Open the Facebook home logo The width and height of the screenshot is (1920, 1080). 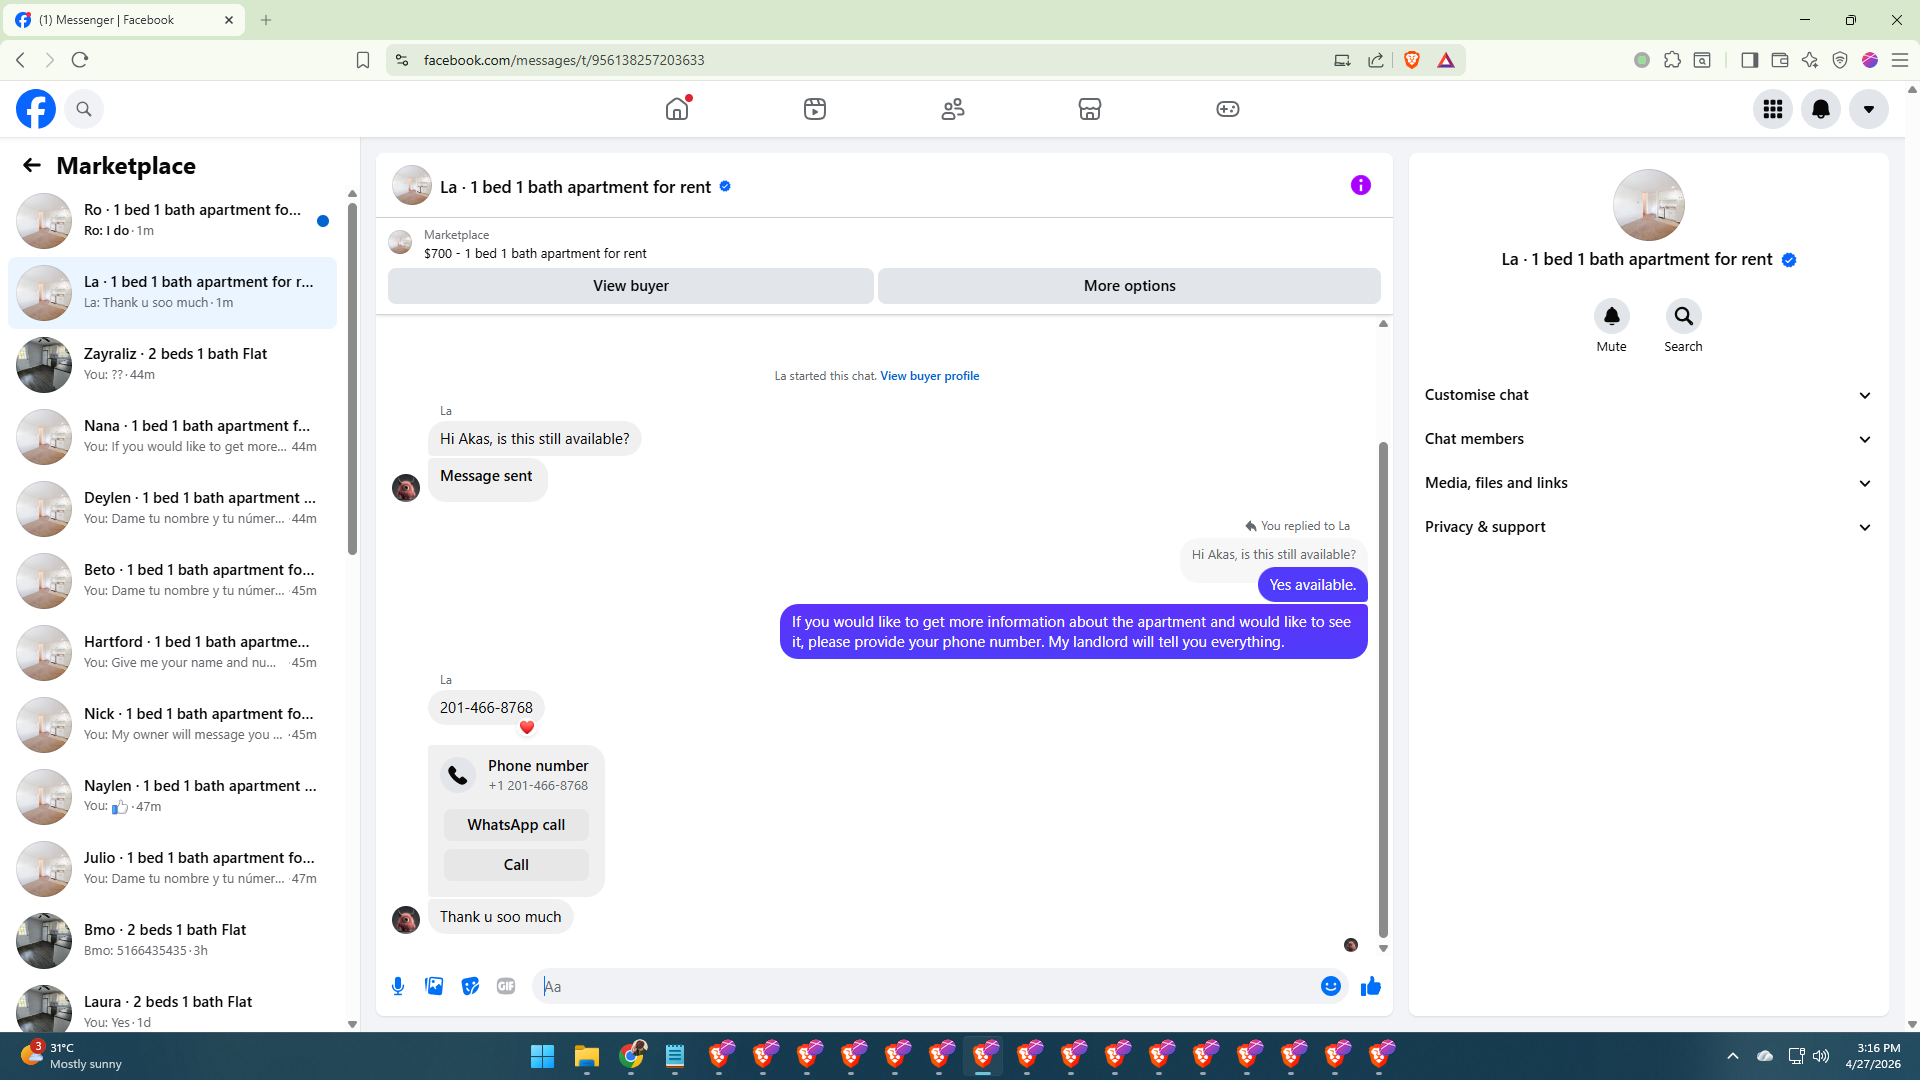(36, 109)
